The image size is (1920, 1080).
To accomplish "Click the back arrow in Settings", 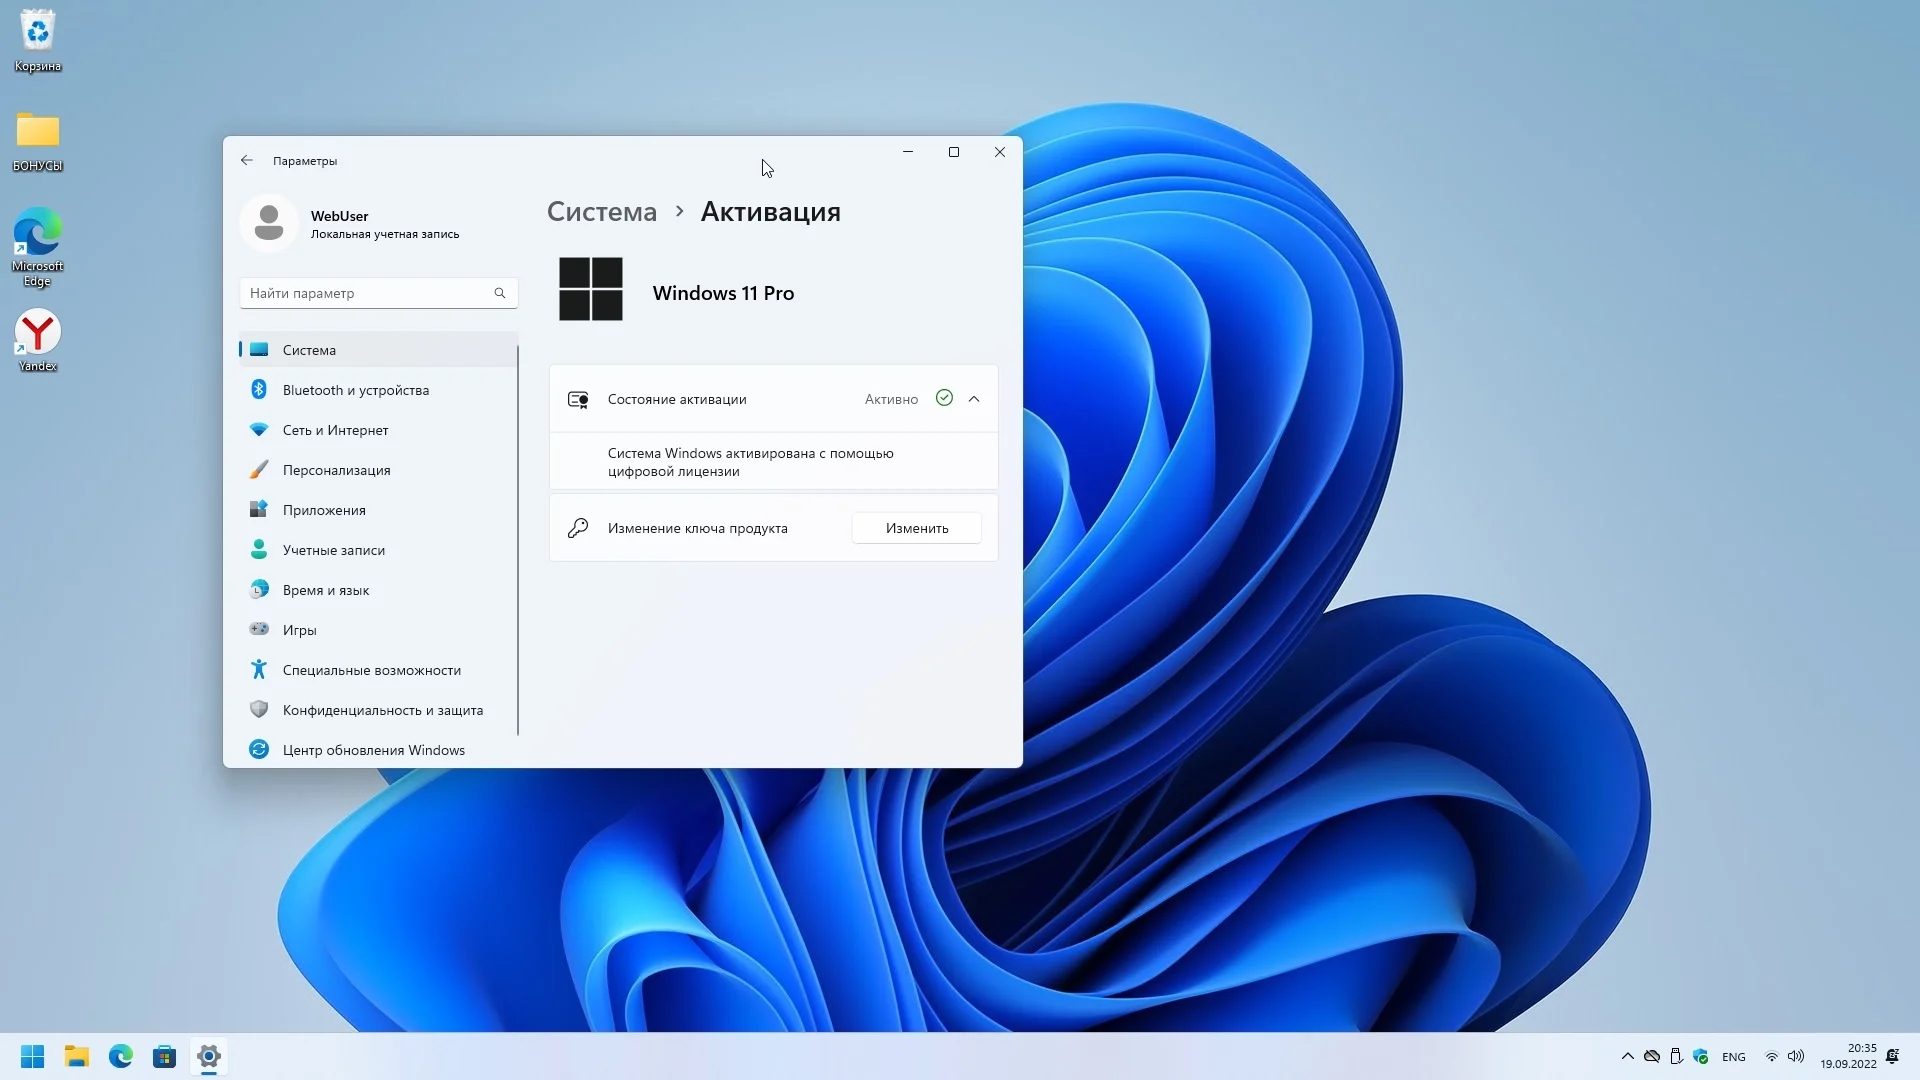I will tap(247, 160).
